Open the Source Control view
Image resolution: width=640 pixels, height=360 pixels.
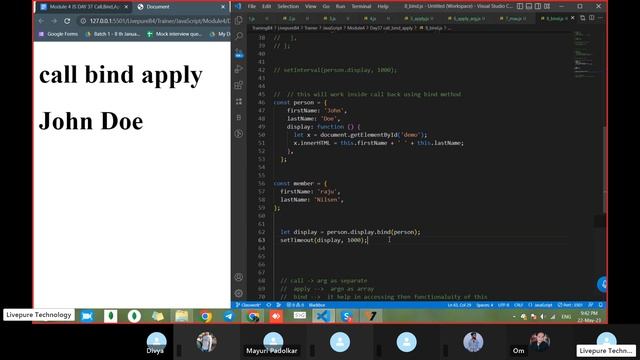click(x=239, y=53)
